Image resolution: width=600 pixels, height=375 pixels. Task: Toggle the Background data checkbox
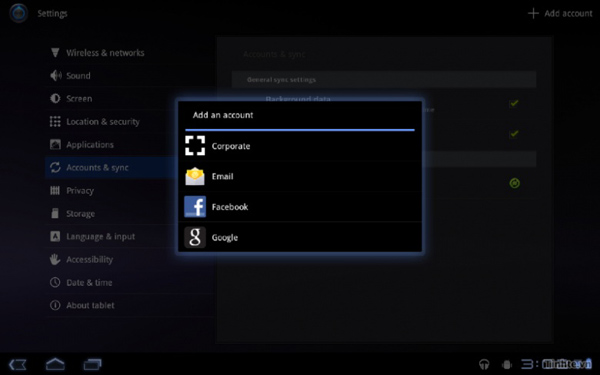pyautogui.click(x=514, y=103)
